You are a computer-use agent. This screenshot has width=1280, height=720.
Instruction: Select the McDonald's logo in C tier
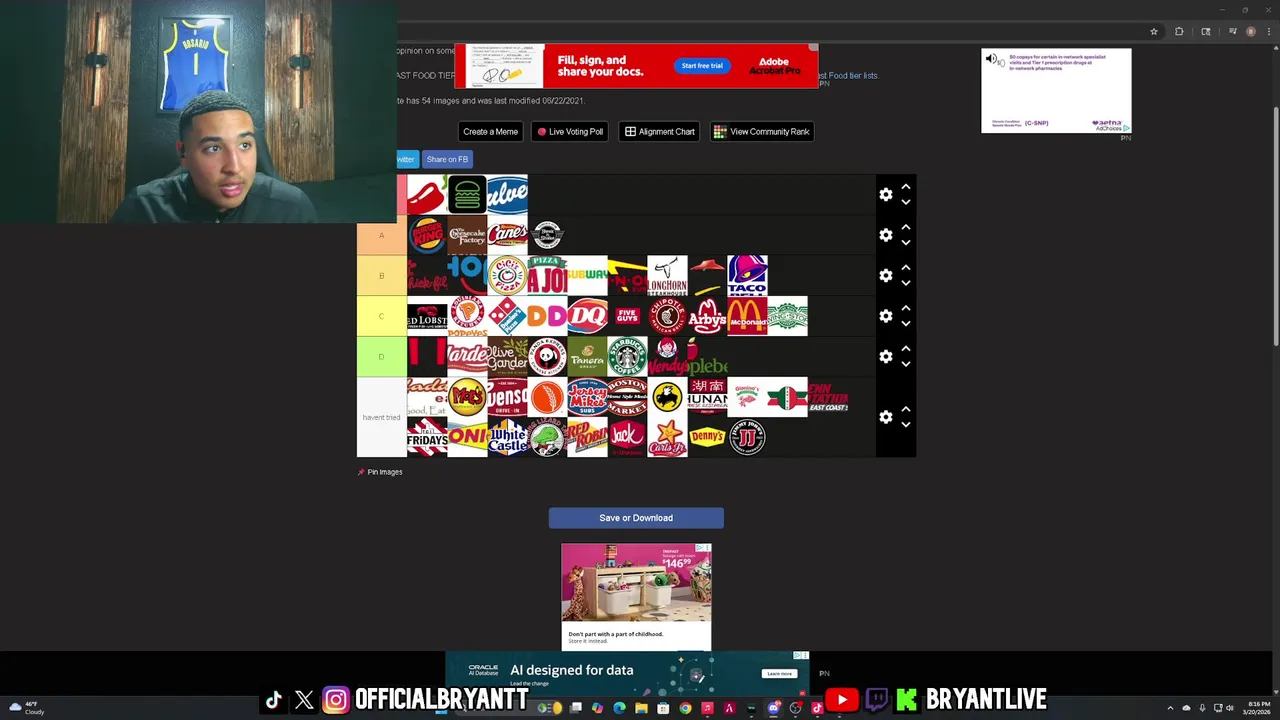tap(747, 316)
